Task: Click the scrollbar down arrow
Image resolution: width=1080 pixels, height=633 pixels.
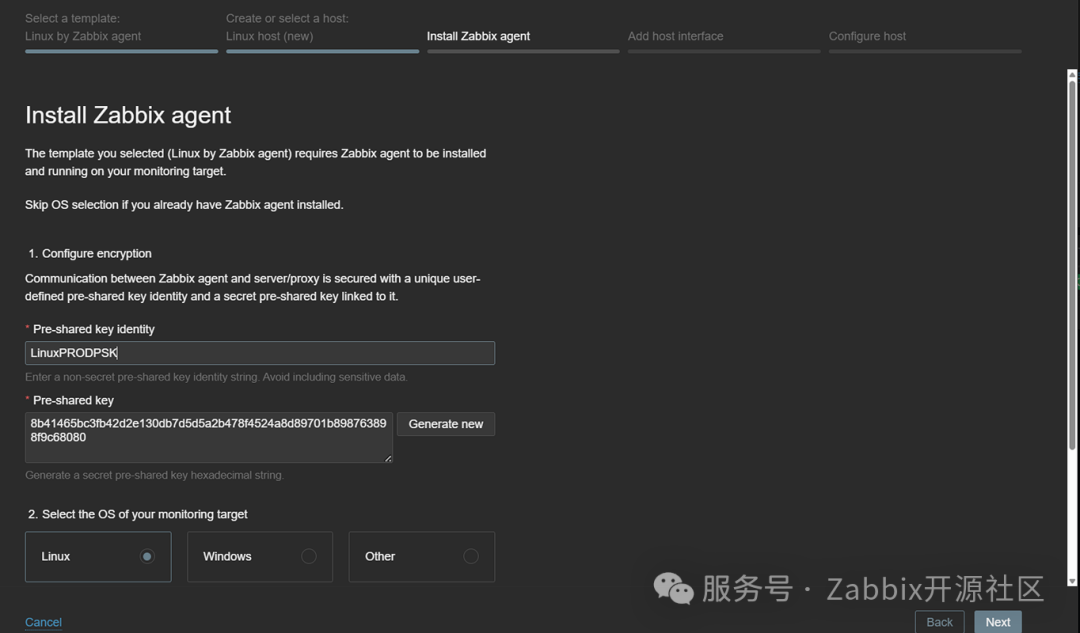Action: (1072, 580)
